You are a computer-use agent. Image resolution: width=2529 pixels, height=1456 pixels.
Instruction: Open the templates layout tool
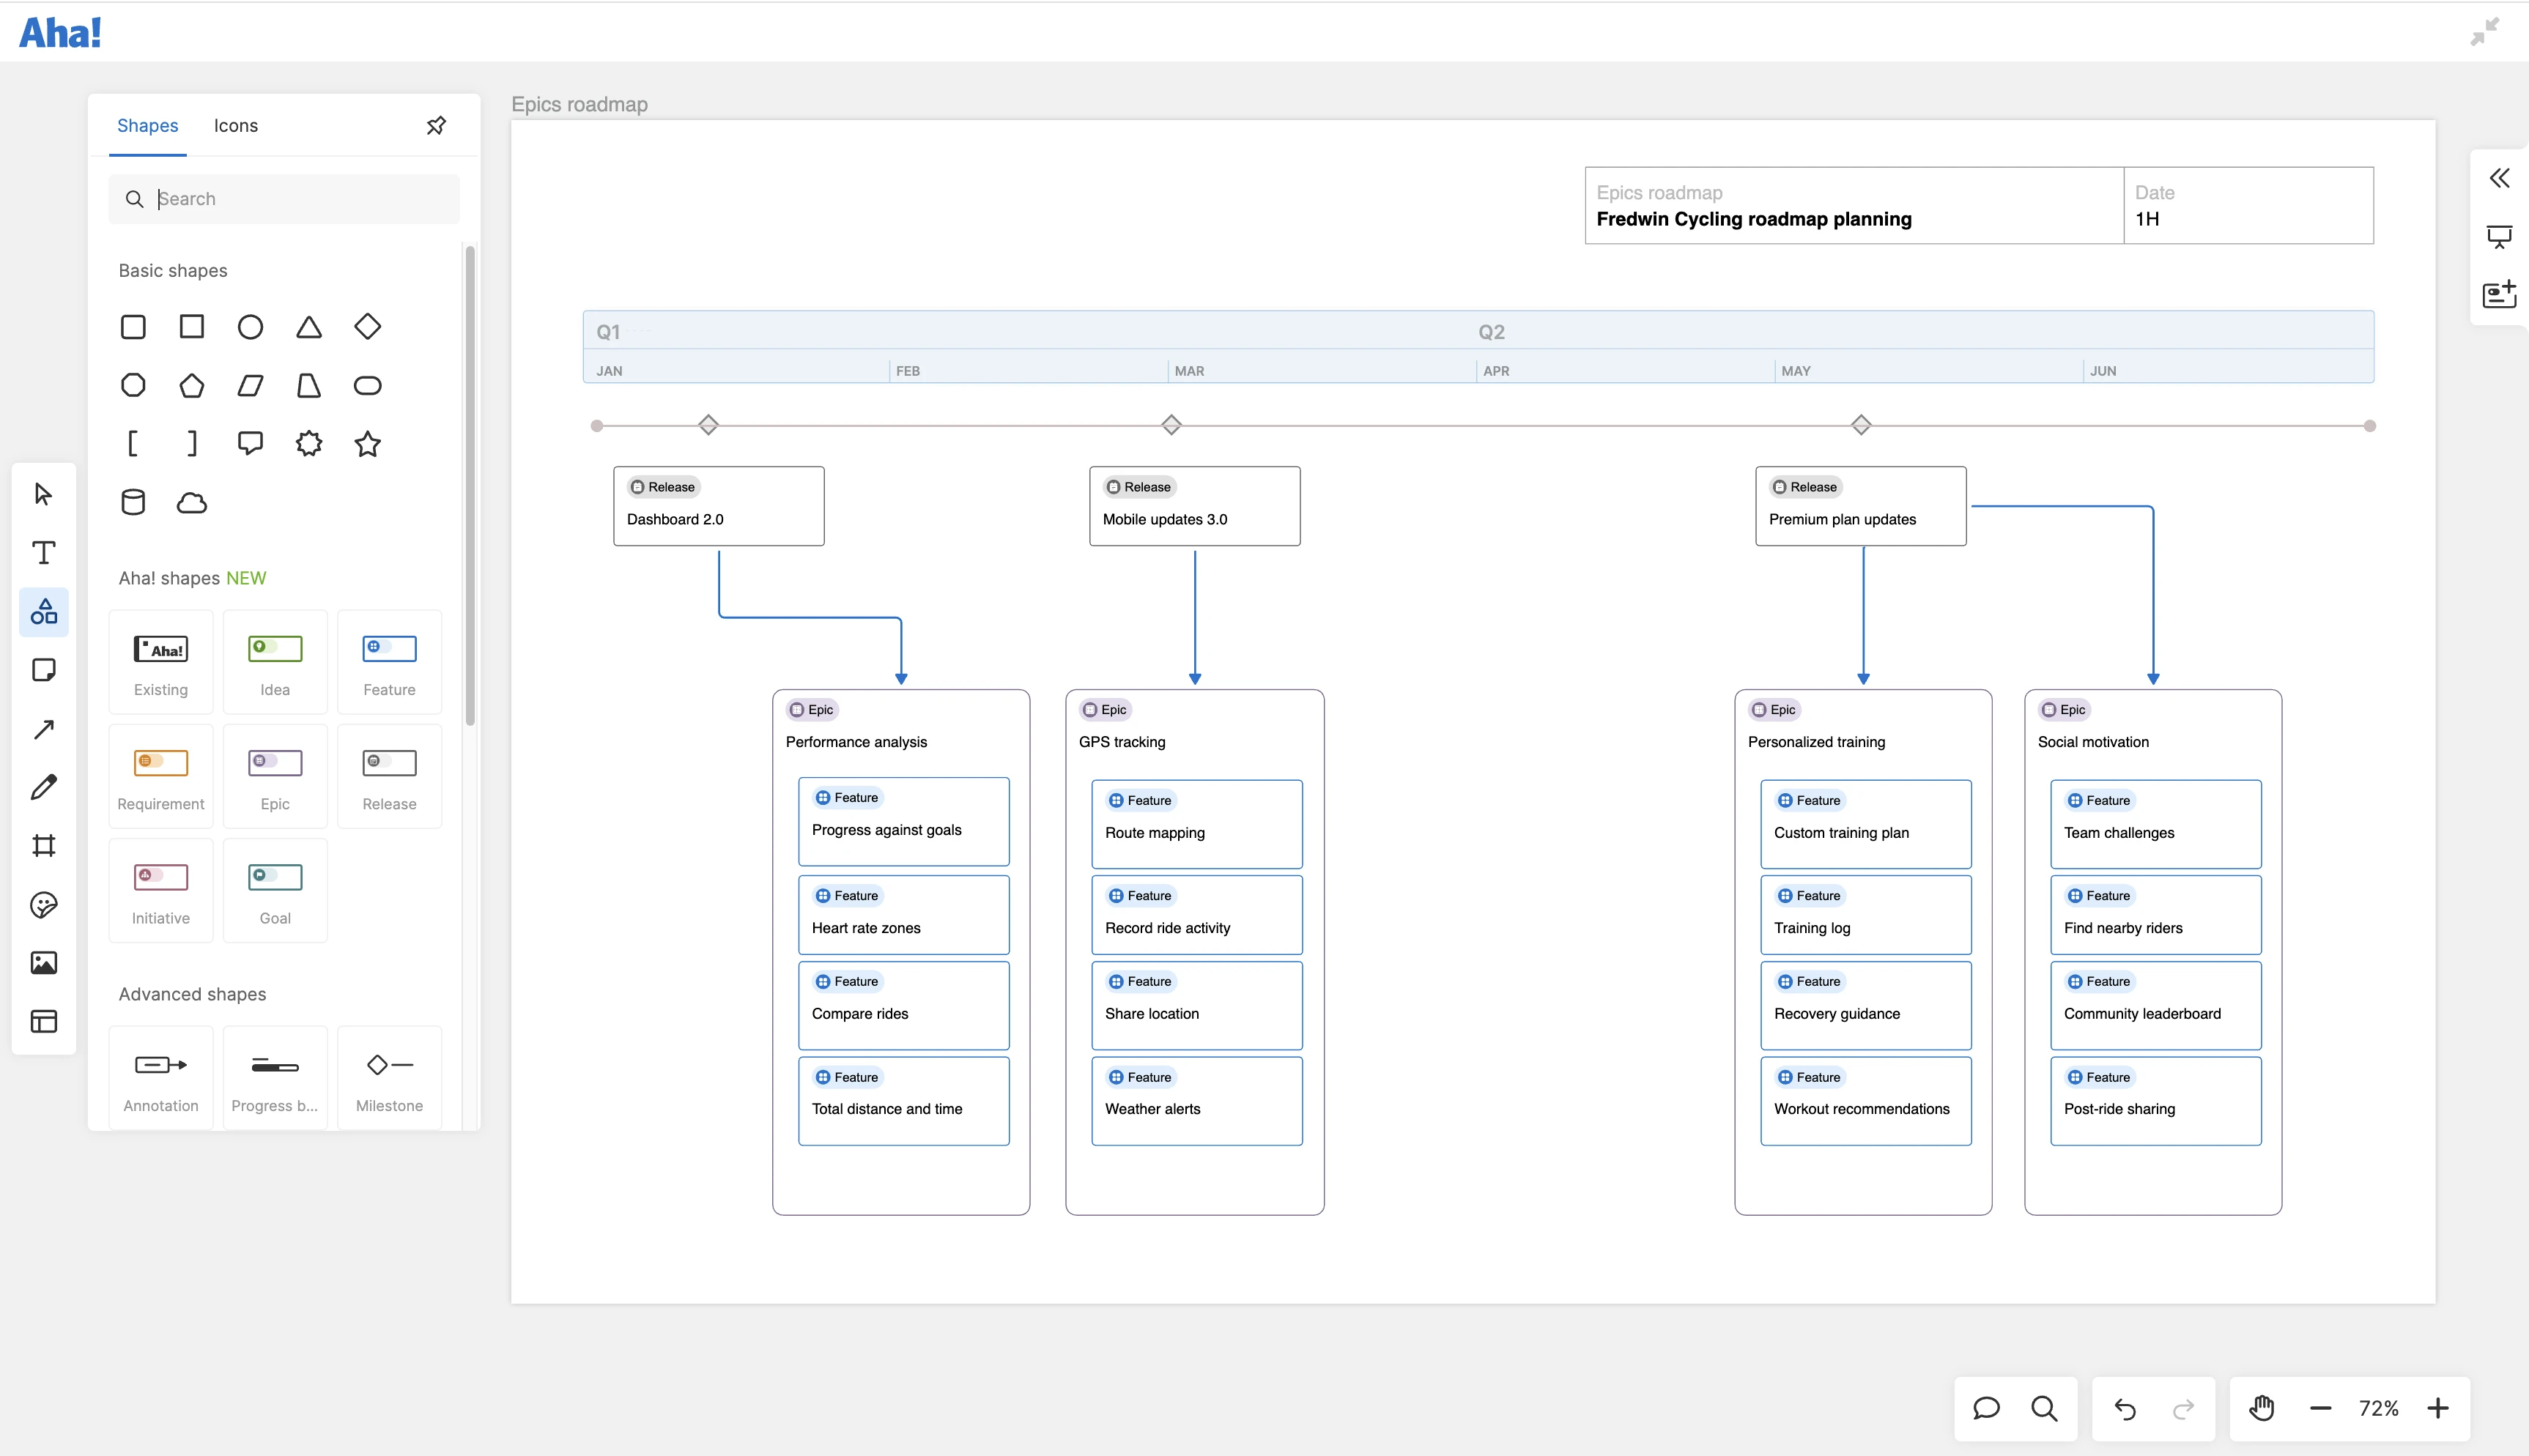click(44, 1021)
